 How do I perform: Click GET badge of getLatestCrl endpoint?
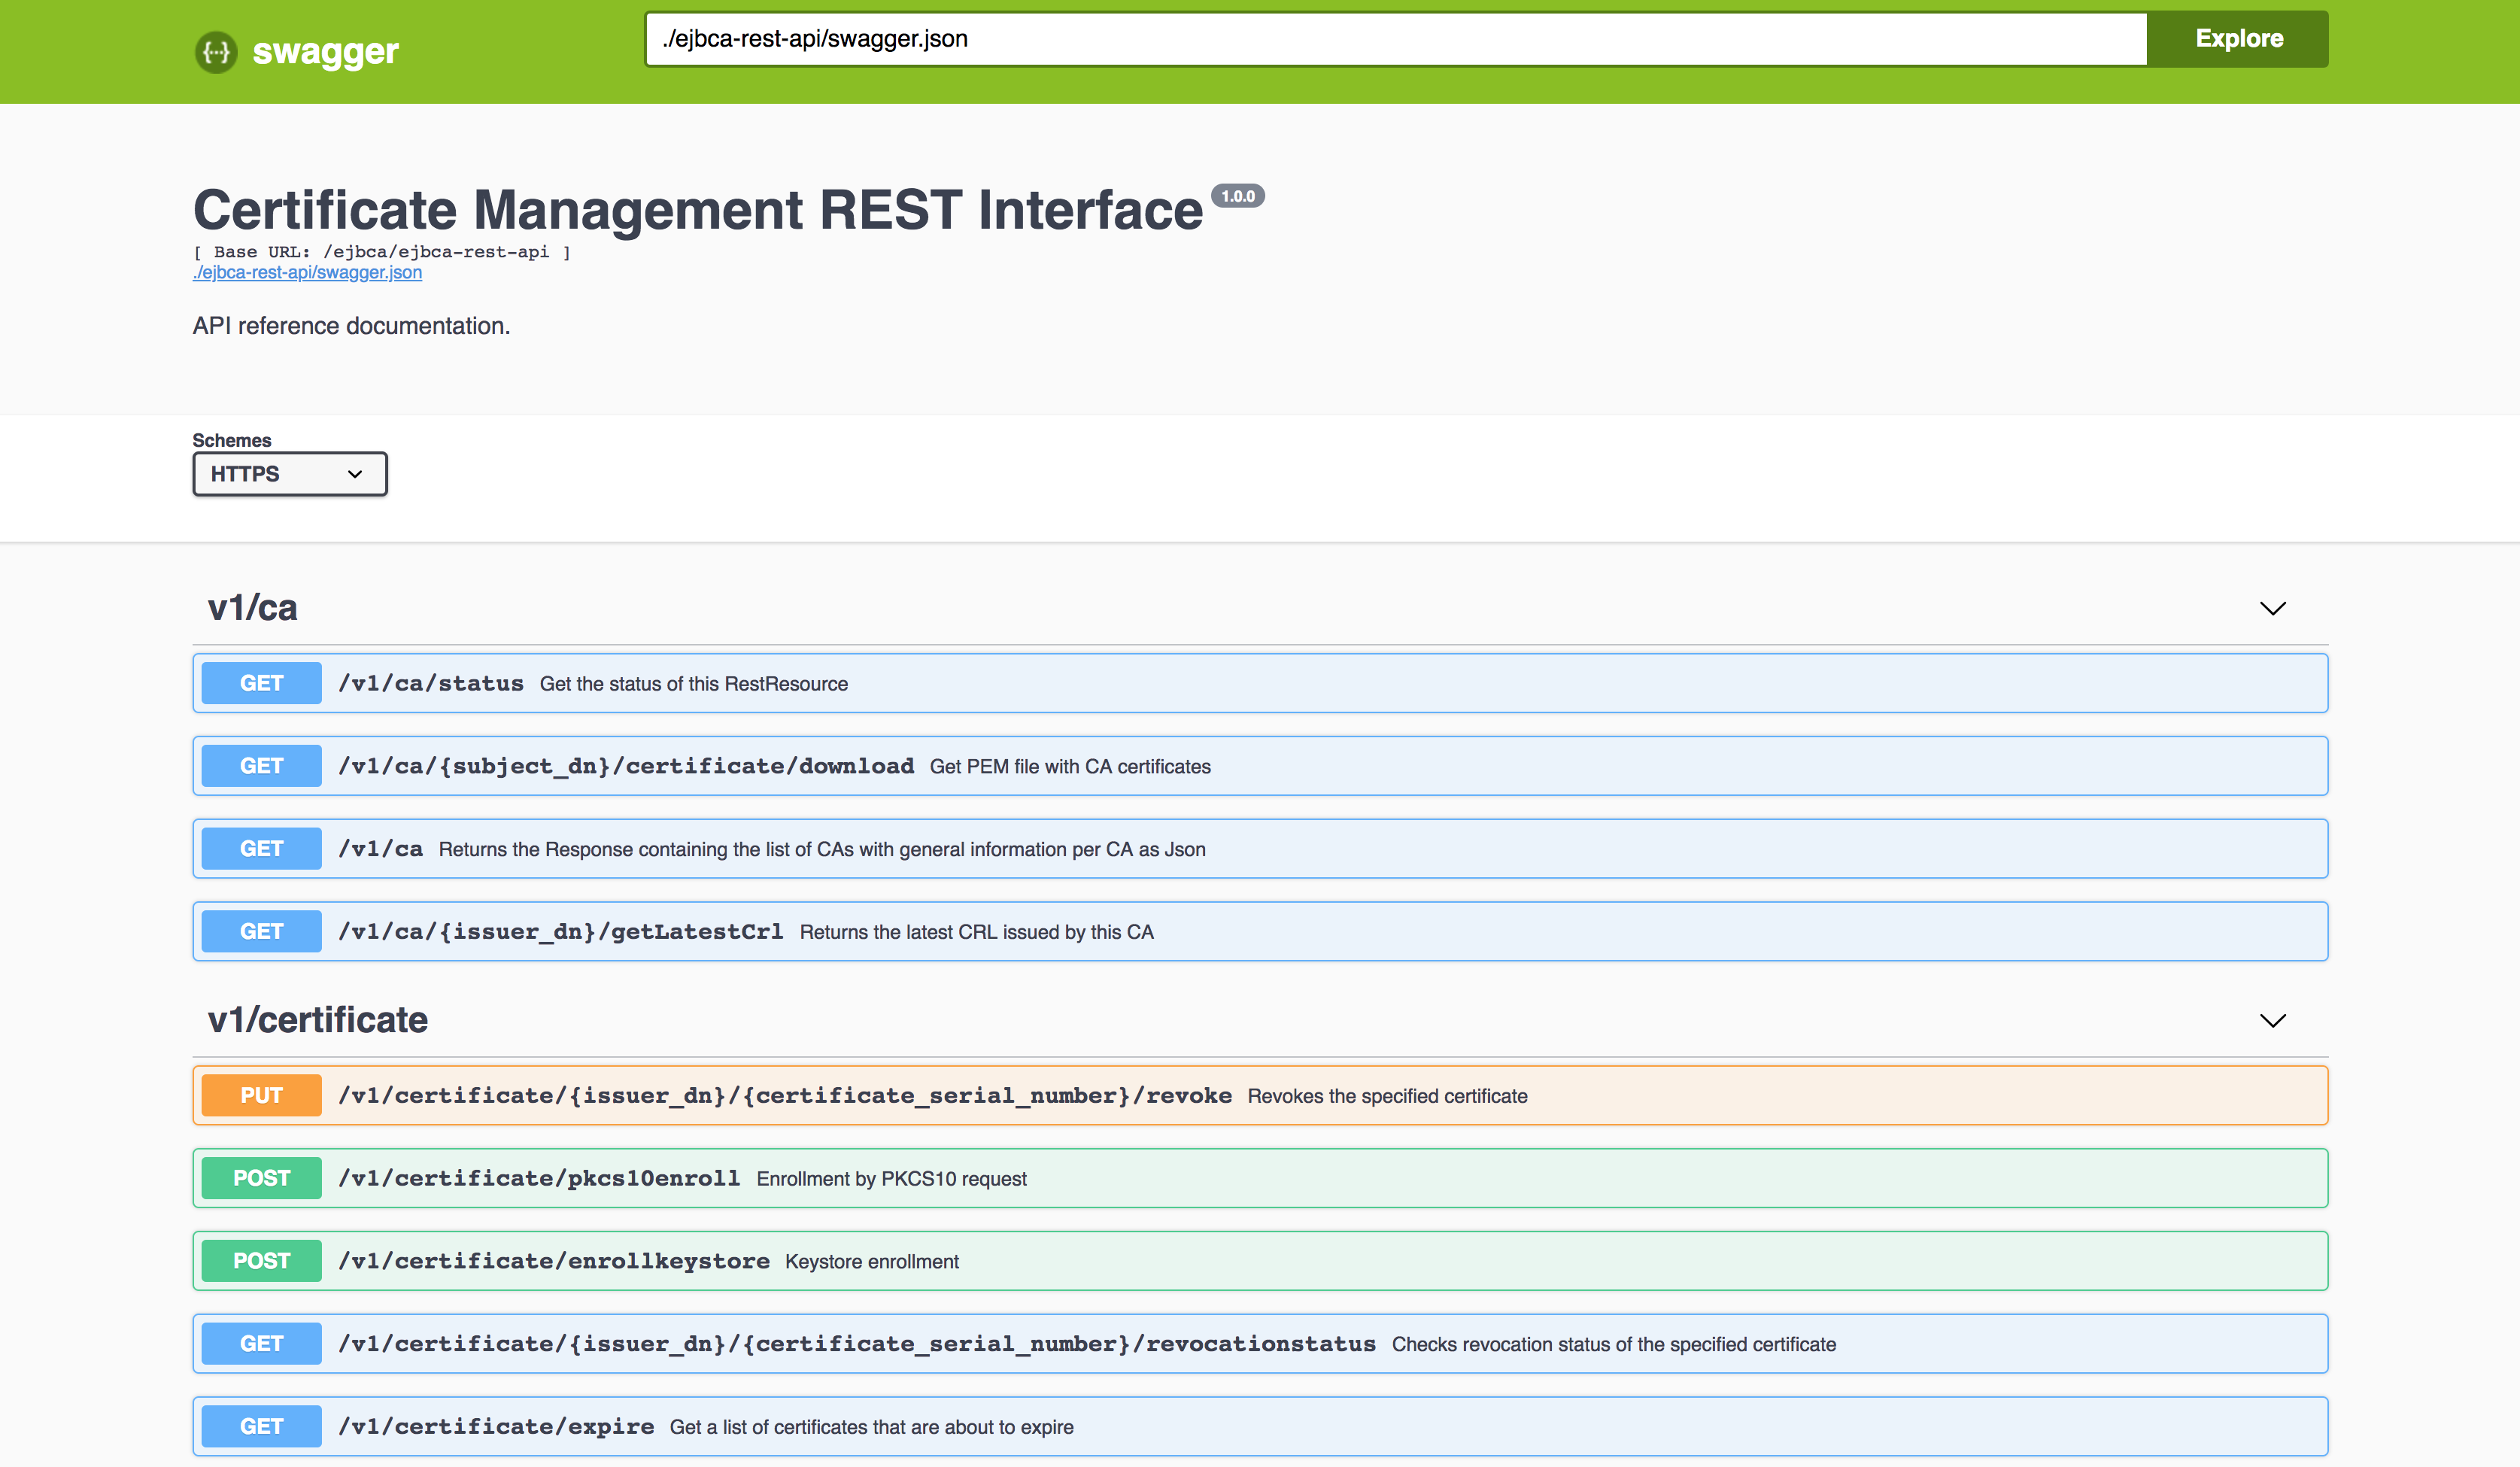coord(261,931)
